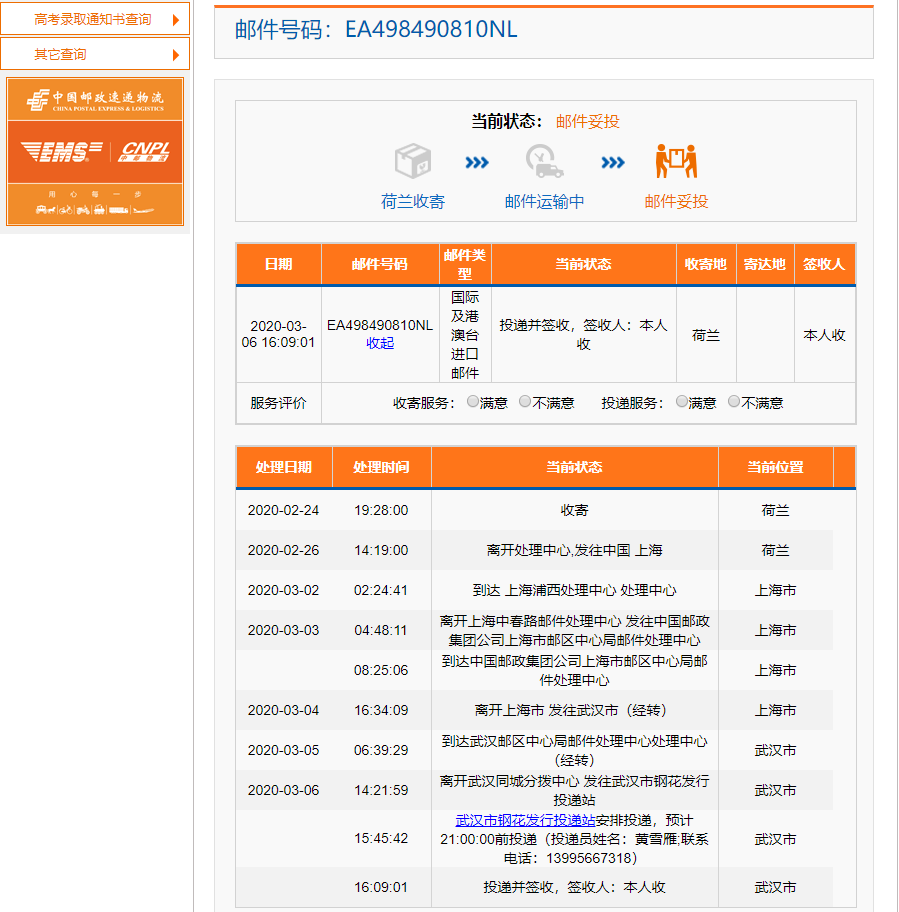Select 满意 for 投递服务
899x912 pixels.
coord(682,401)
